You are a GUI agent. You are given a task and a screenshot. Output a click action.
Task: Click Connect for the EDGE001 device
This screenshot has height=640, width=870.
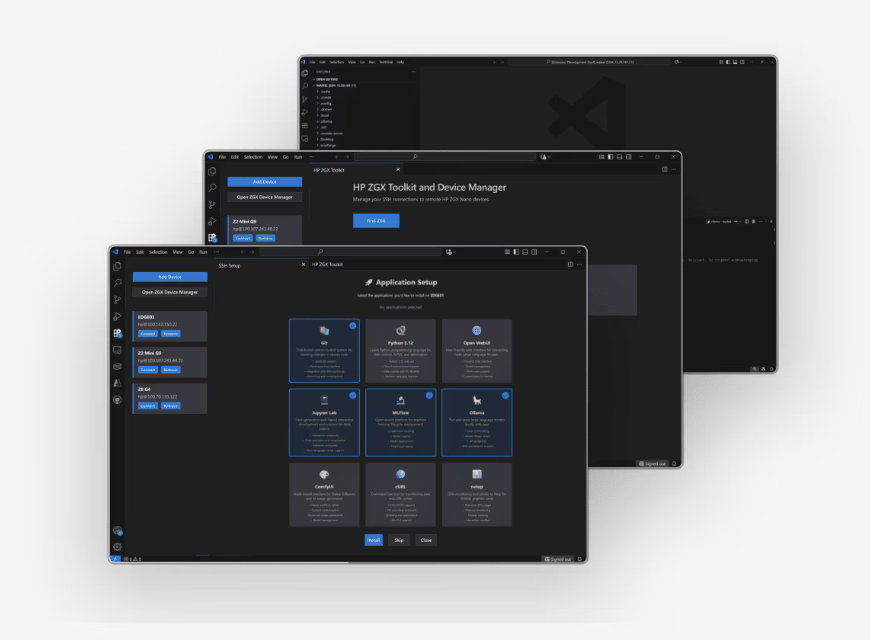coord(148,334)
